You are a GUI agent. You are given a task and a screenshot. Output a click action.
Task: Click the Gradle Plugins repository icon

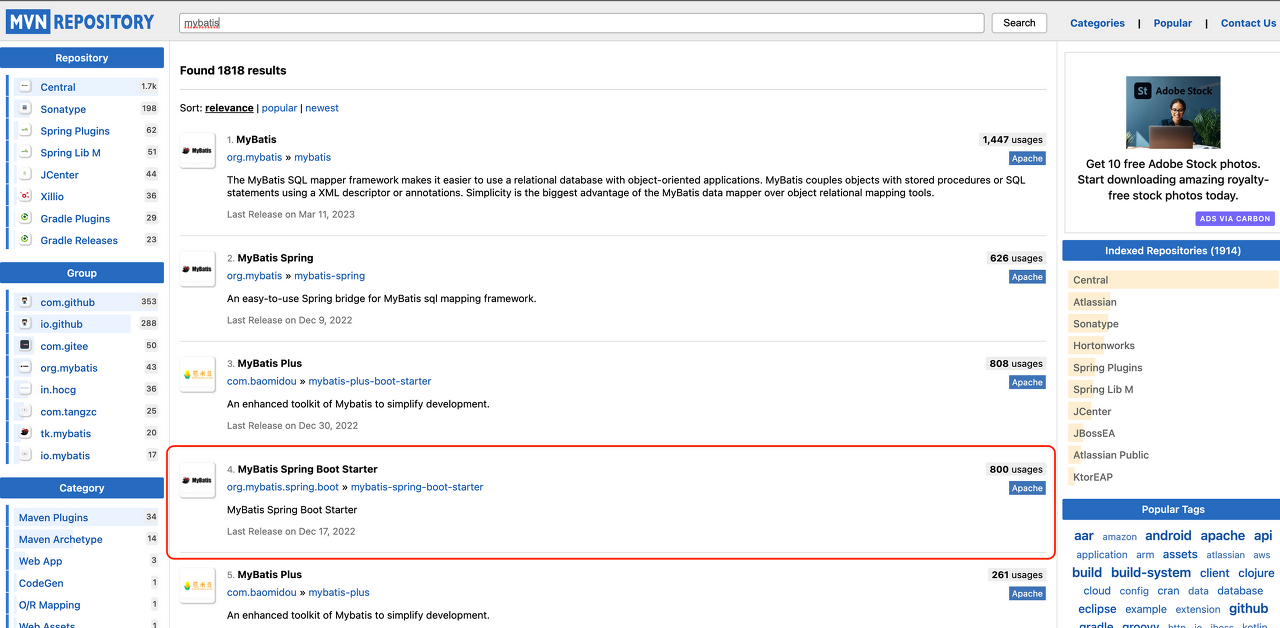(x=25, y=218)
